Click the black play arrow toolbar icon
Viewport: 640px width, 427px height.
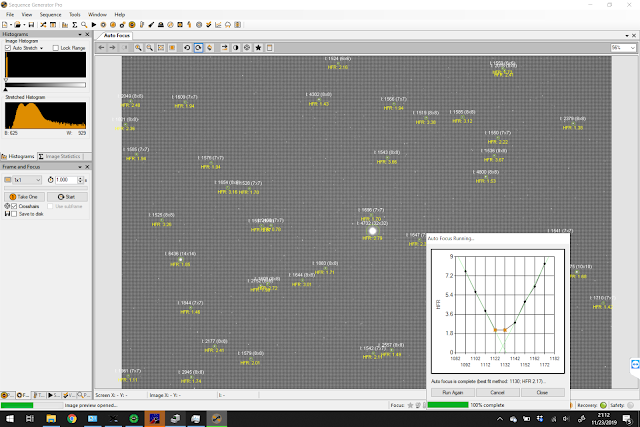[94, 25]
